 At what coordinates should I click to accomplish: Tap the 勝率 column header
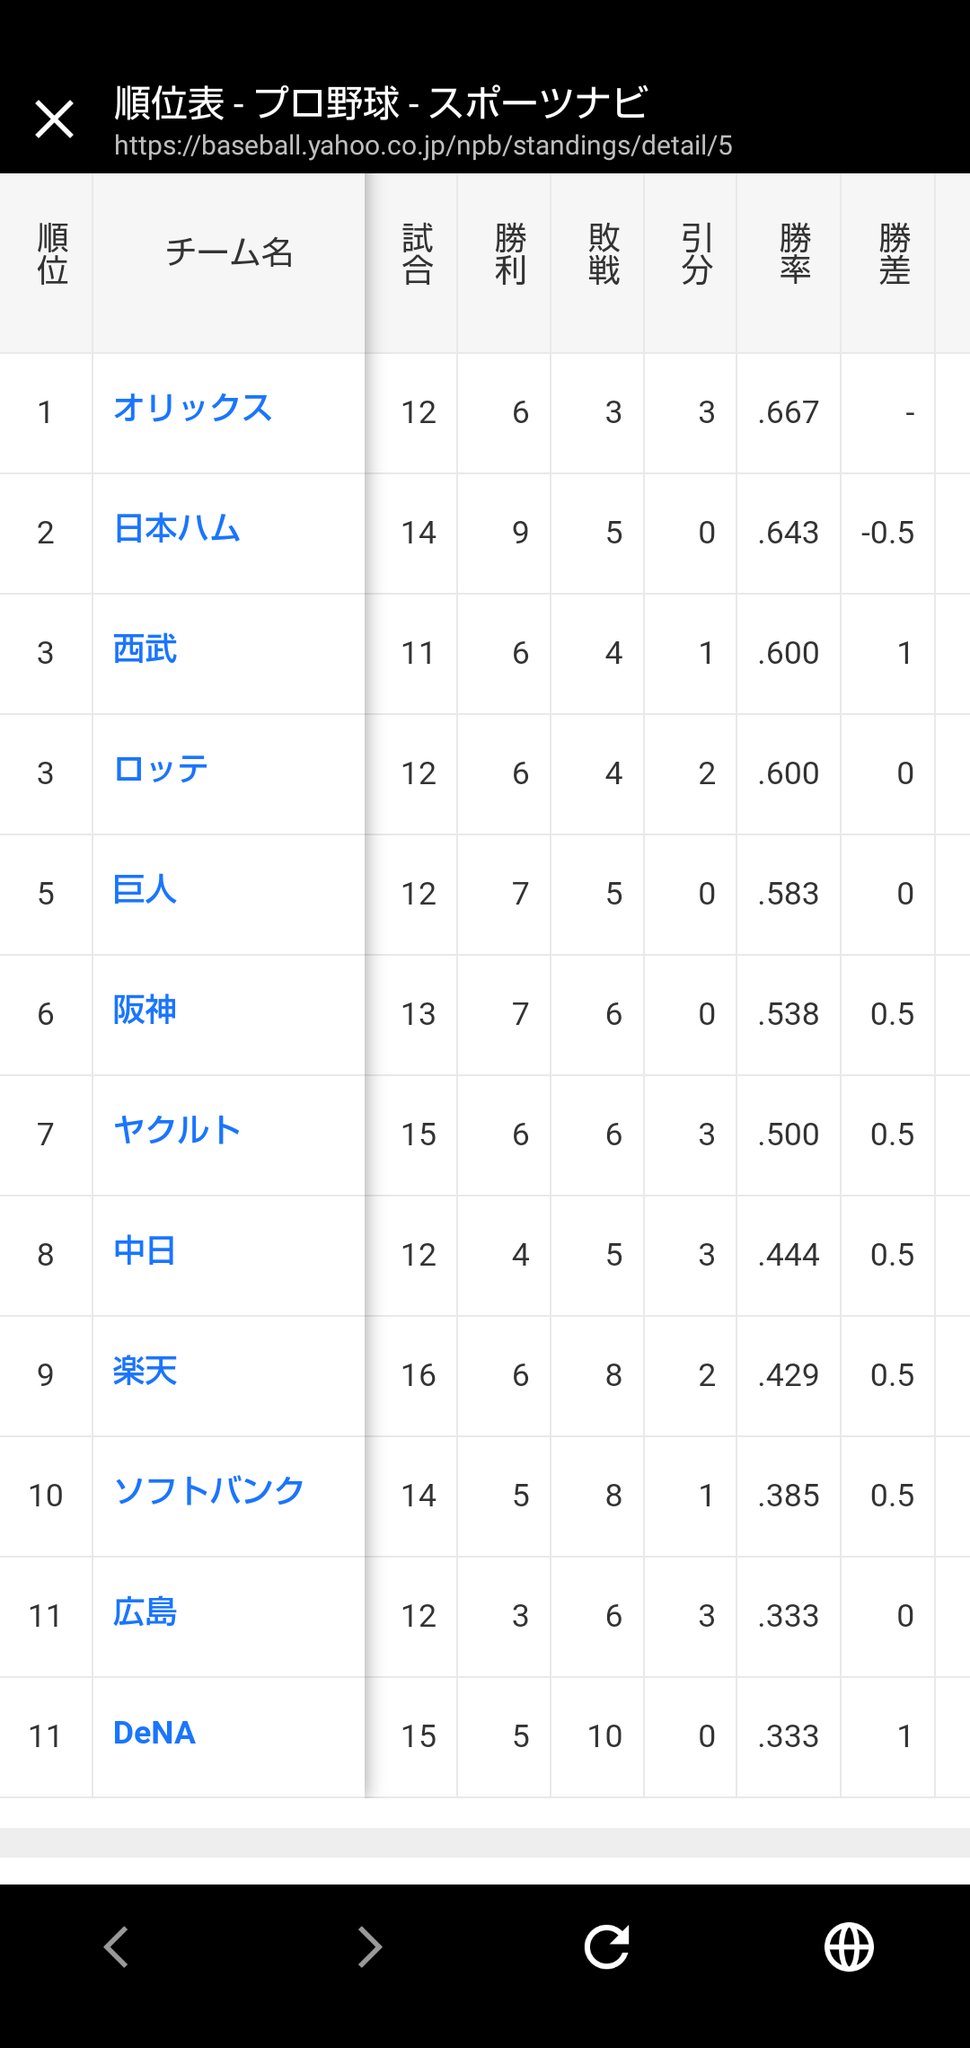(795, 254)
